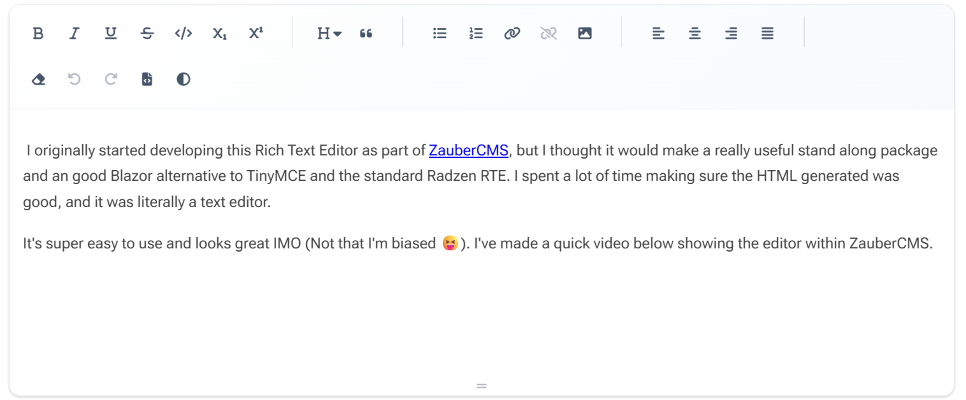Insert a blockquote
The image size is (966, 400).
pos(366,33)
